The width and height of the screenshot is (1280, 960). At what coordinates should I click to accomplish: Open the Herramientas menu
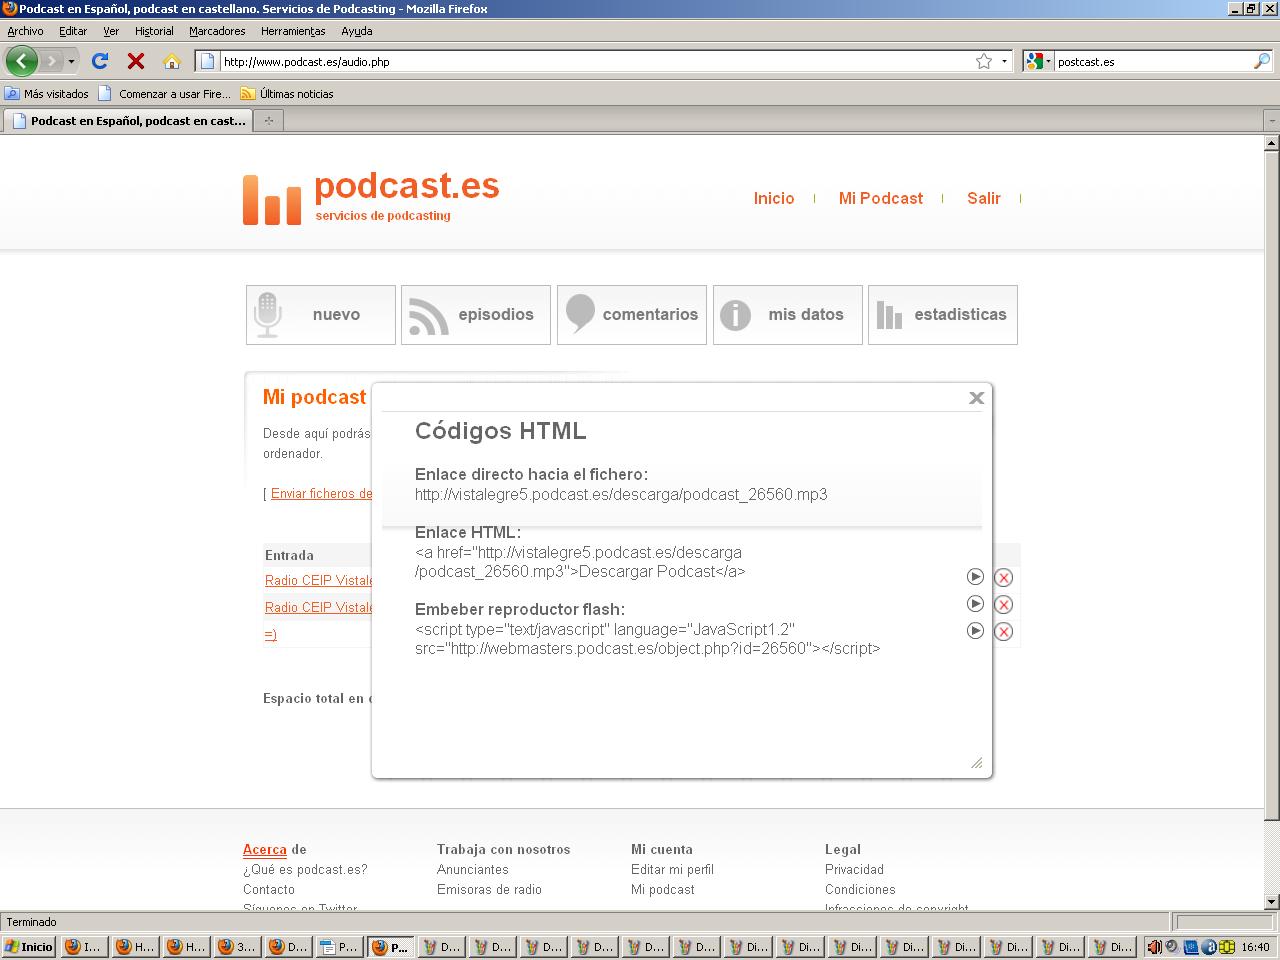[293, 31]
